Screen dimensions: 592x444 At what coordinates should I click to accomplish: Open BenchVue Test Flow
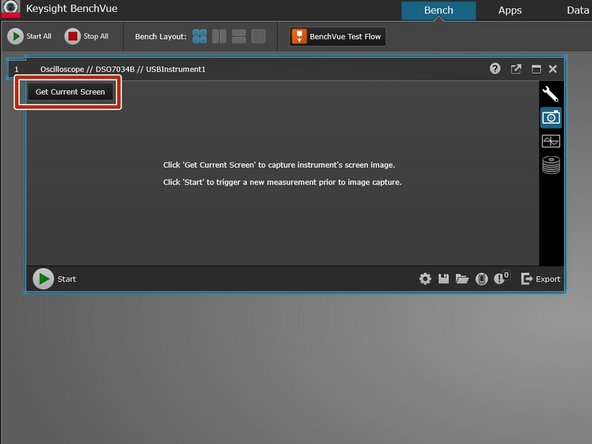coord(338,37)
